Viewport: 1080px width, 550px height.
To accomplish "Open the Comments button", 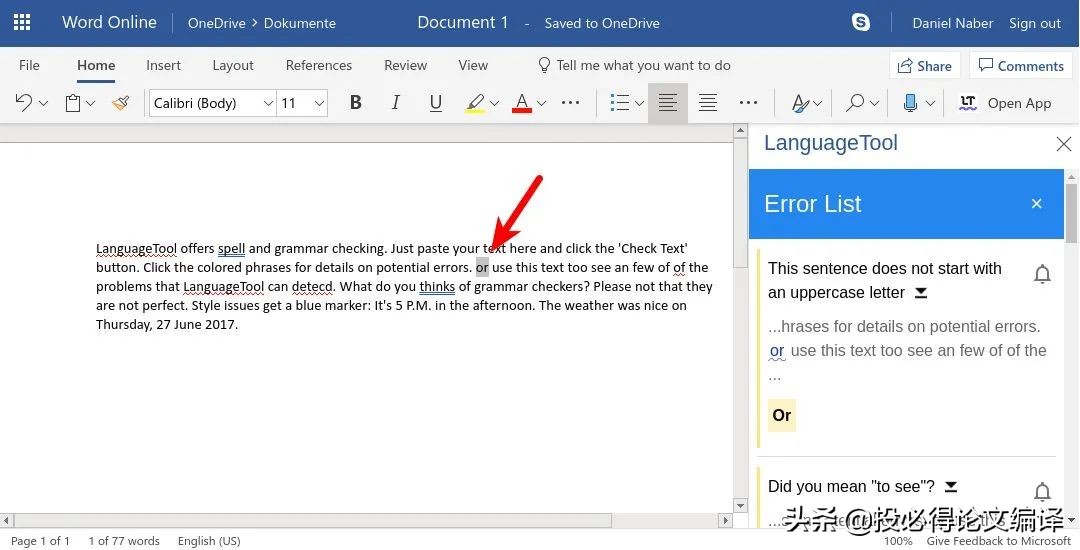I will pyautogui.click(x=1021, y=66).
